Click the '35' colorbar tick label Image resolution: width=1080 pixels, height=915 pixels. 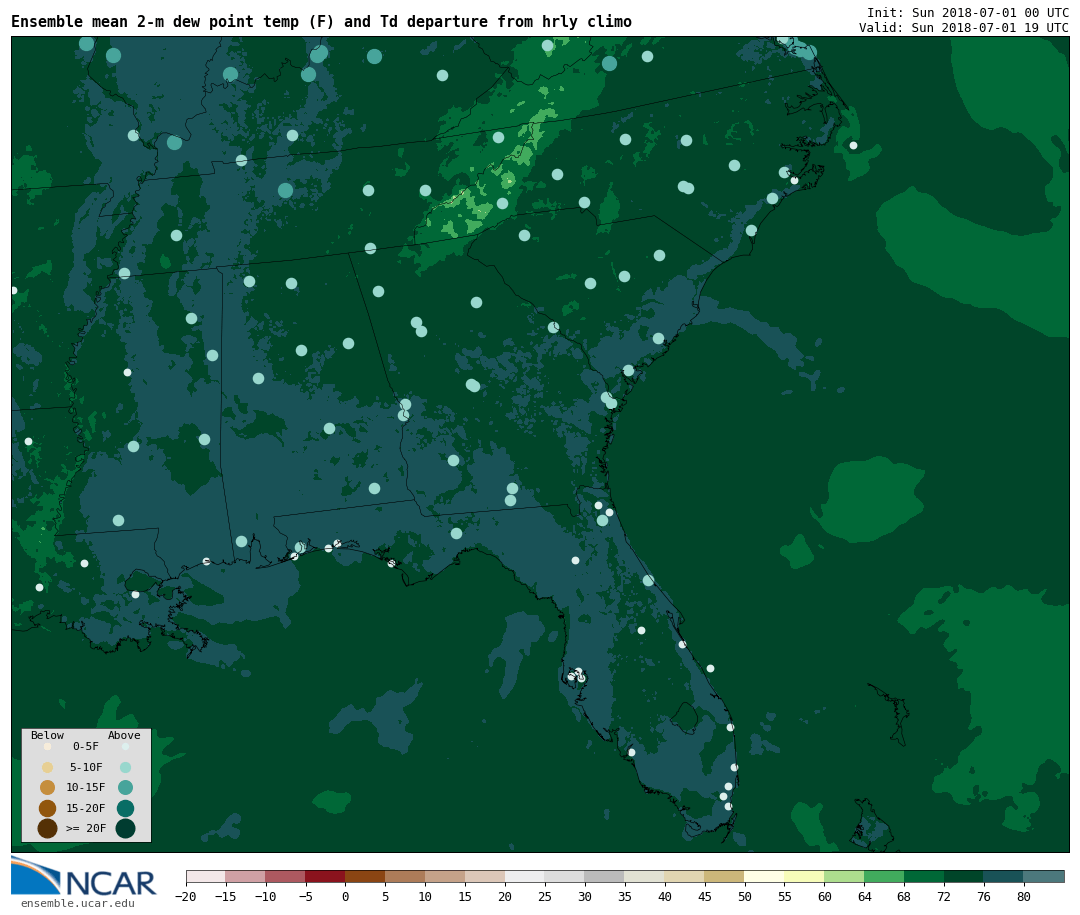click(x=625, y=897)
